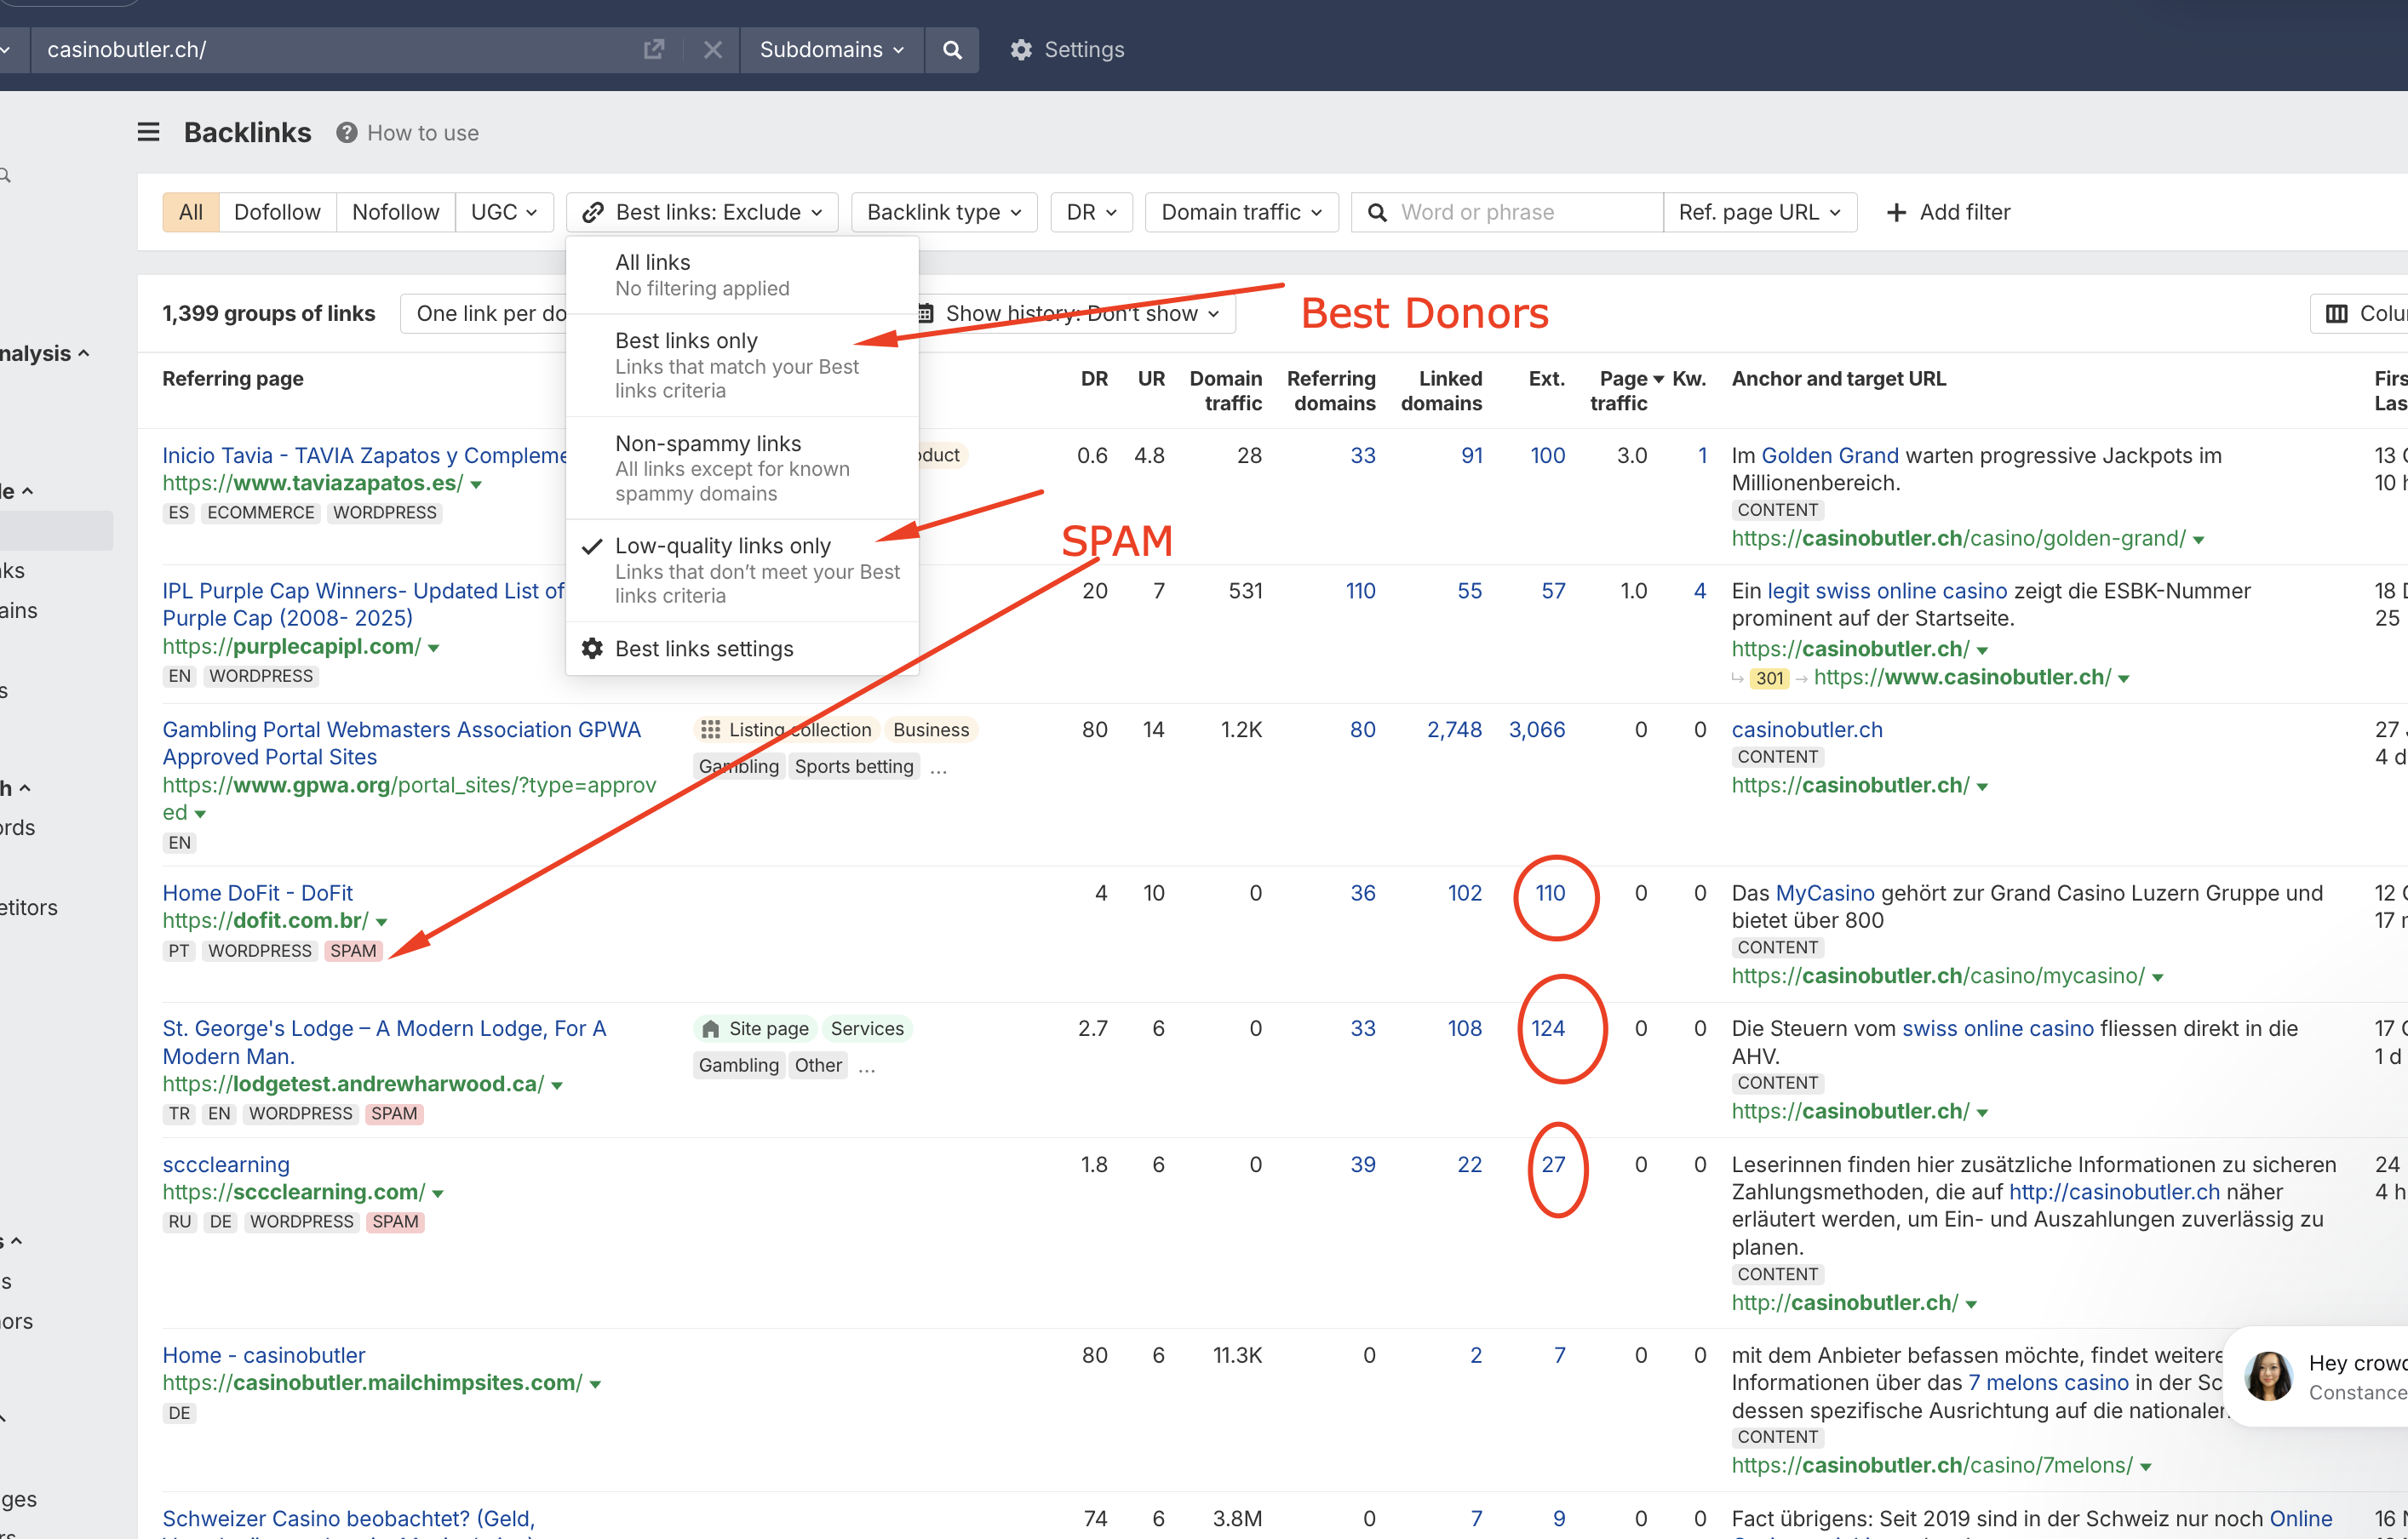Clear the casinobutler.ch search field
The image size is (2408, 1539).
coord(712,49)
